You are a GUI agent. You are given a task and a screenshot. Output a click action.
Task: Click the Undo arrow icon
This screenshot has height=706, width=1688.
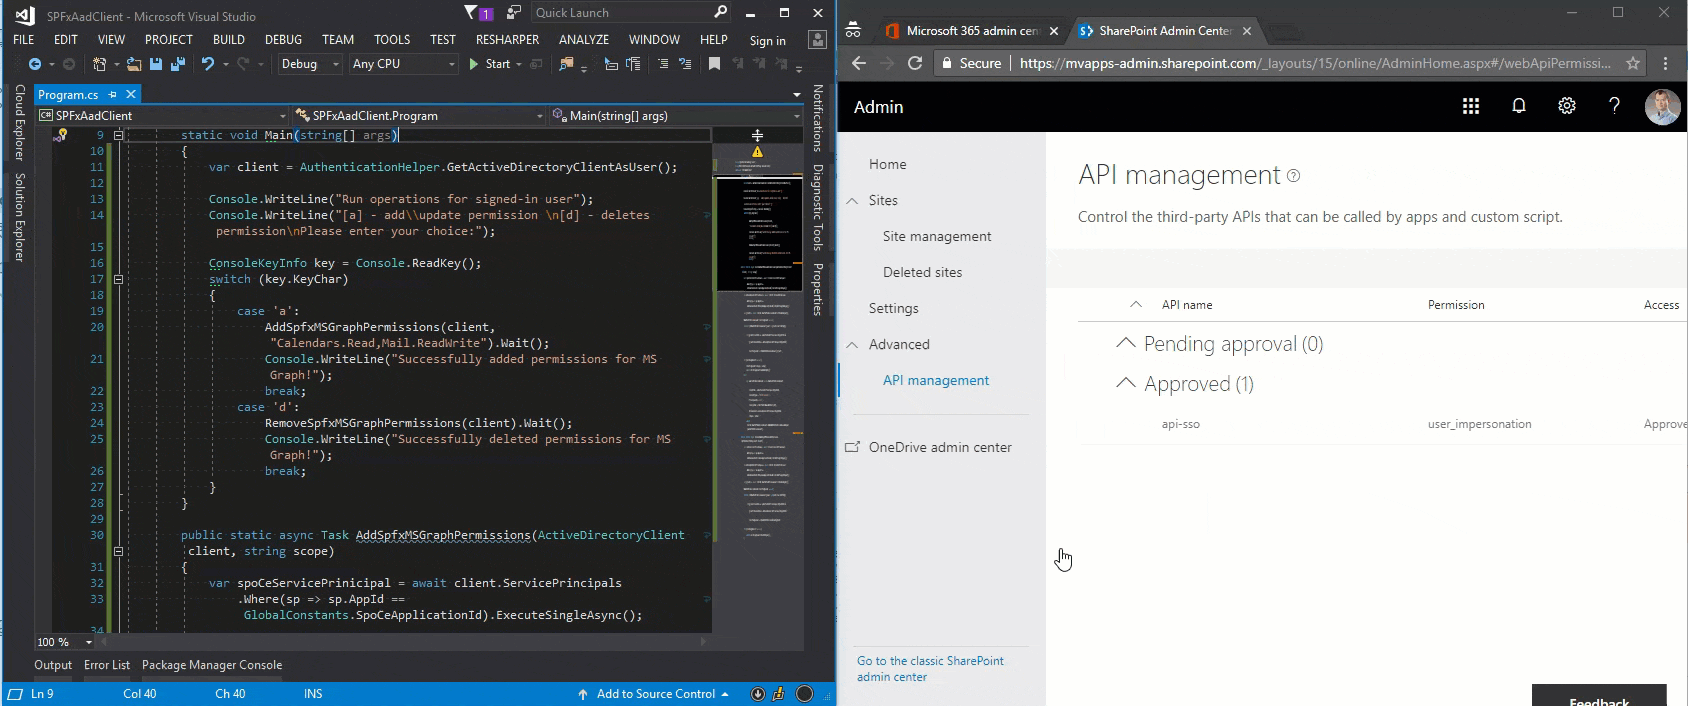tap(207, 64)
